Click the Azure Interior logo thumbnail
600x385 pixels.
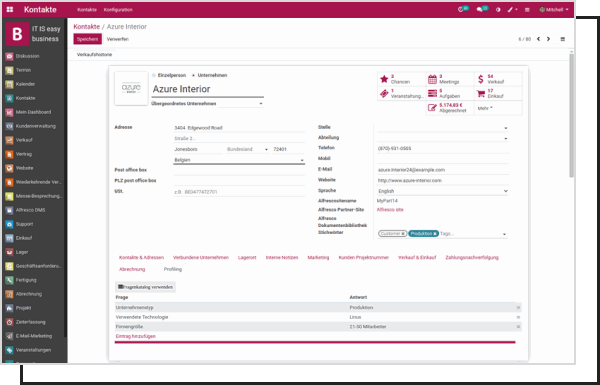coord(131,88)
